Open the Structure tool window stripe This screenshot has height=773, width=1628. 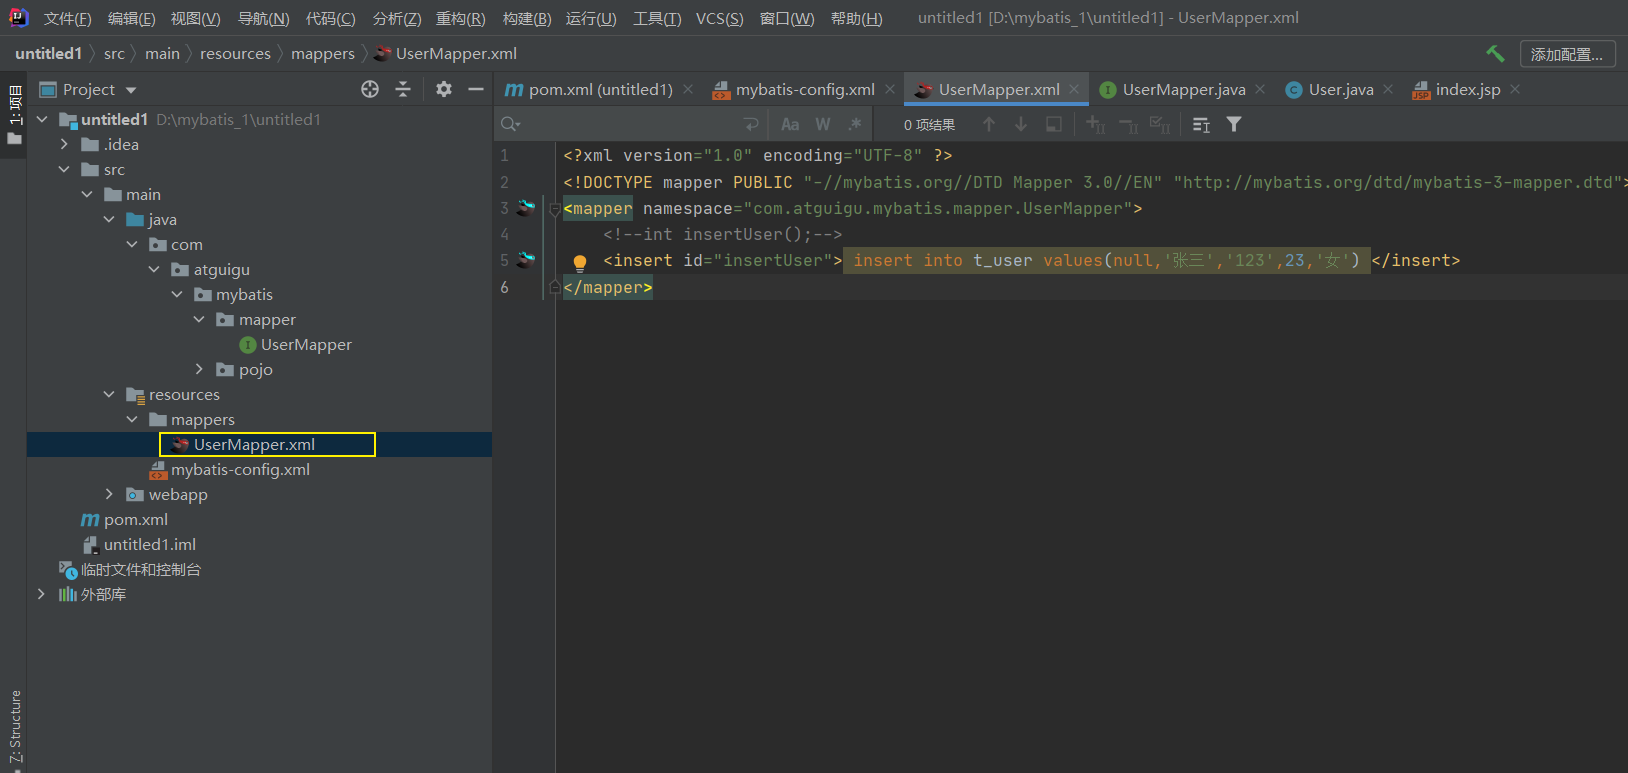pyautogui.click(x=14, y=728)
